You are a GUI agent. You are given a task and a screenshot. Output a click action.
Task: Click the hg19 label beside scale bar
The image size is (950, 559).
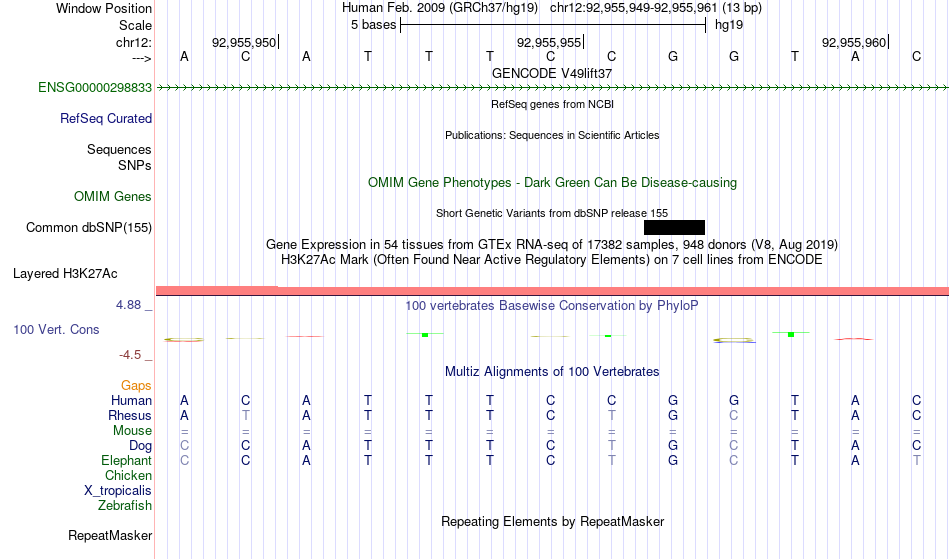(x=729, y=25)
